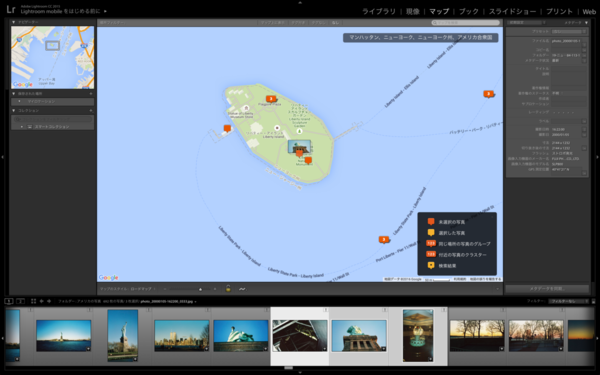Select the grid view icon above filmstrip
This screenshot has height=375, width=600.
click(33, 301)
